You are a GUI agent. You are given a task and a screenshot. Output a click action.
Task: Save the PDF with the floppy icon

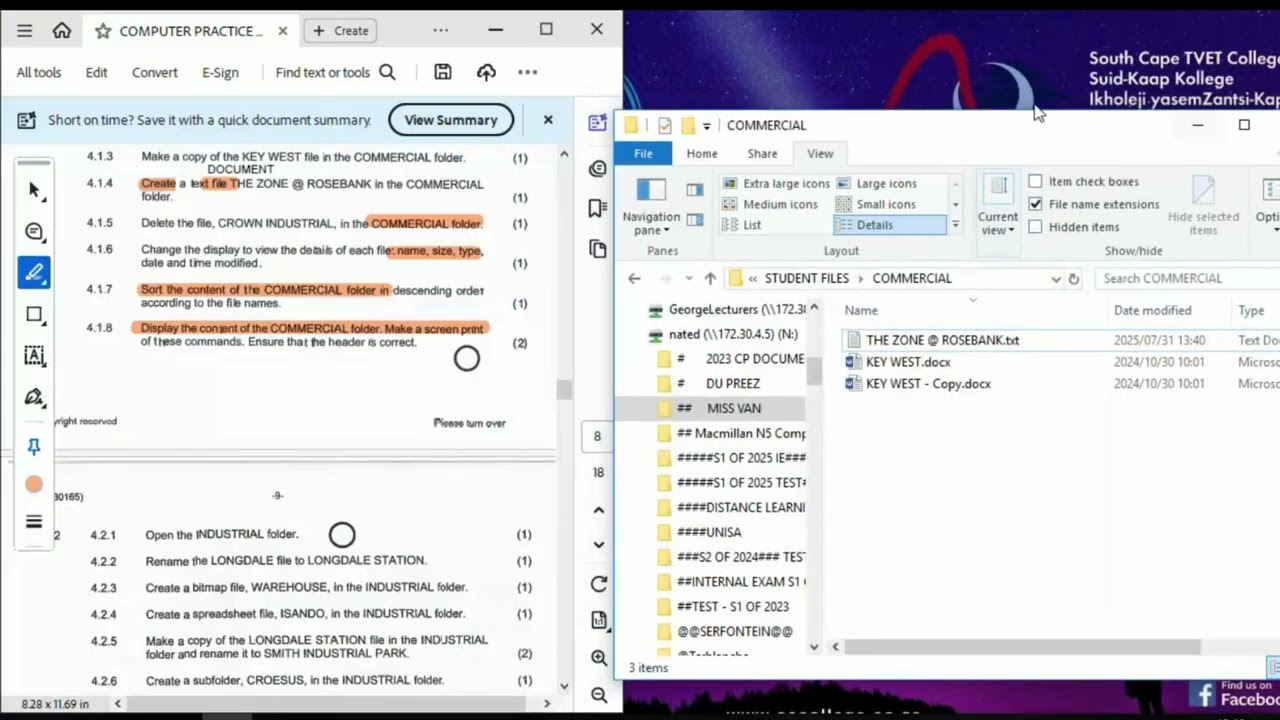(x=443, y=72)
